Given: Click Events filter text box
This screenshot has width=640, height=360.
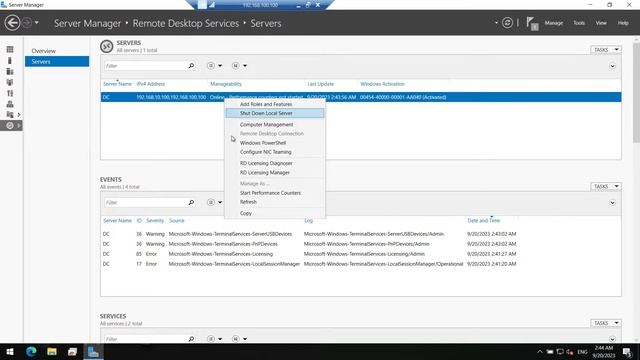Looking at the screenshot, I should pos(145,202).
